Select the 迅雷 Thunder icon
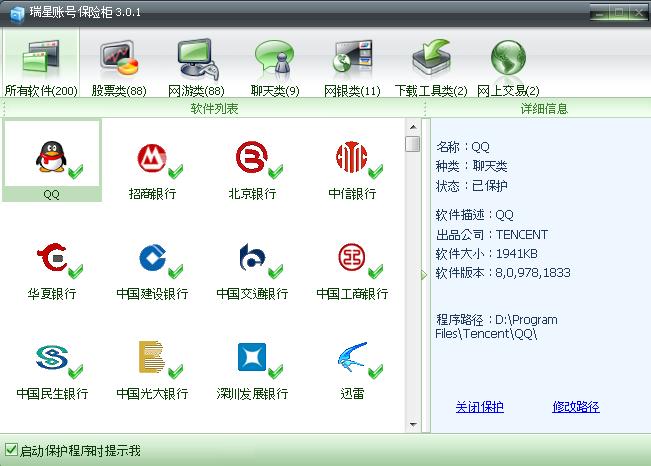This screenshot has width=651, height=466. 352,356
